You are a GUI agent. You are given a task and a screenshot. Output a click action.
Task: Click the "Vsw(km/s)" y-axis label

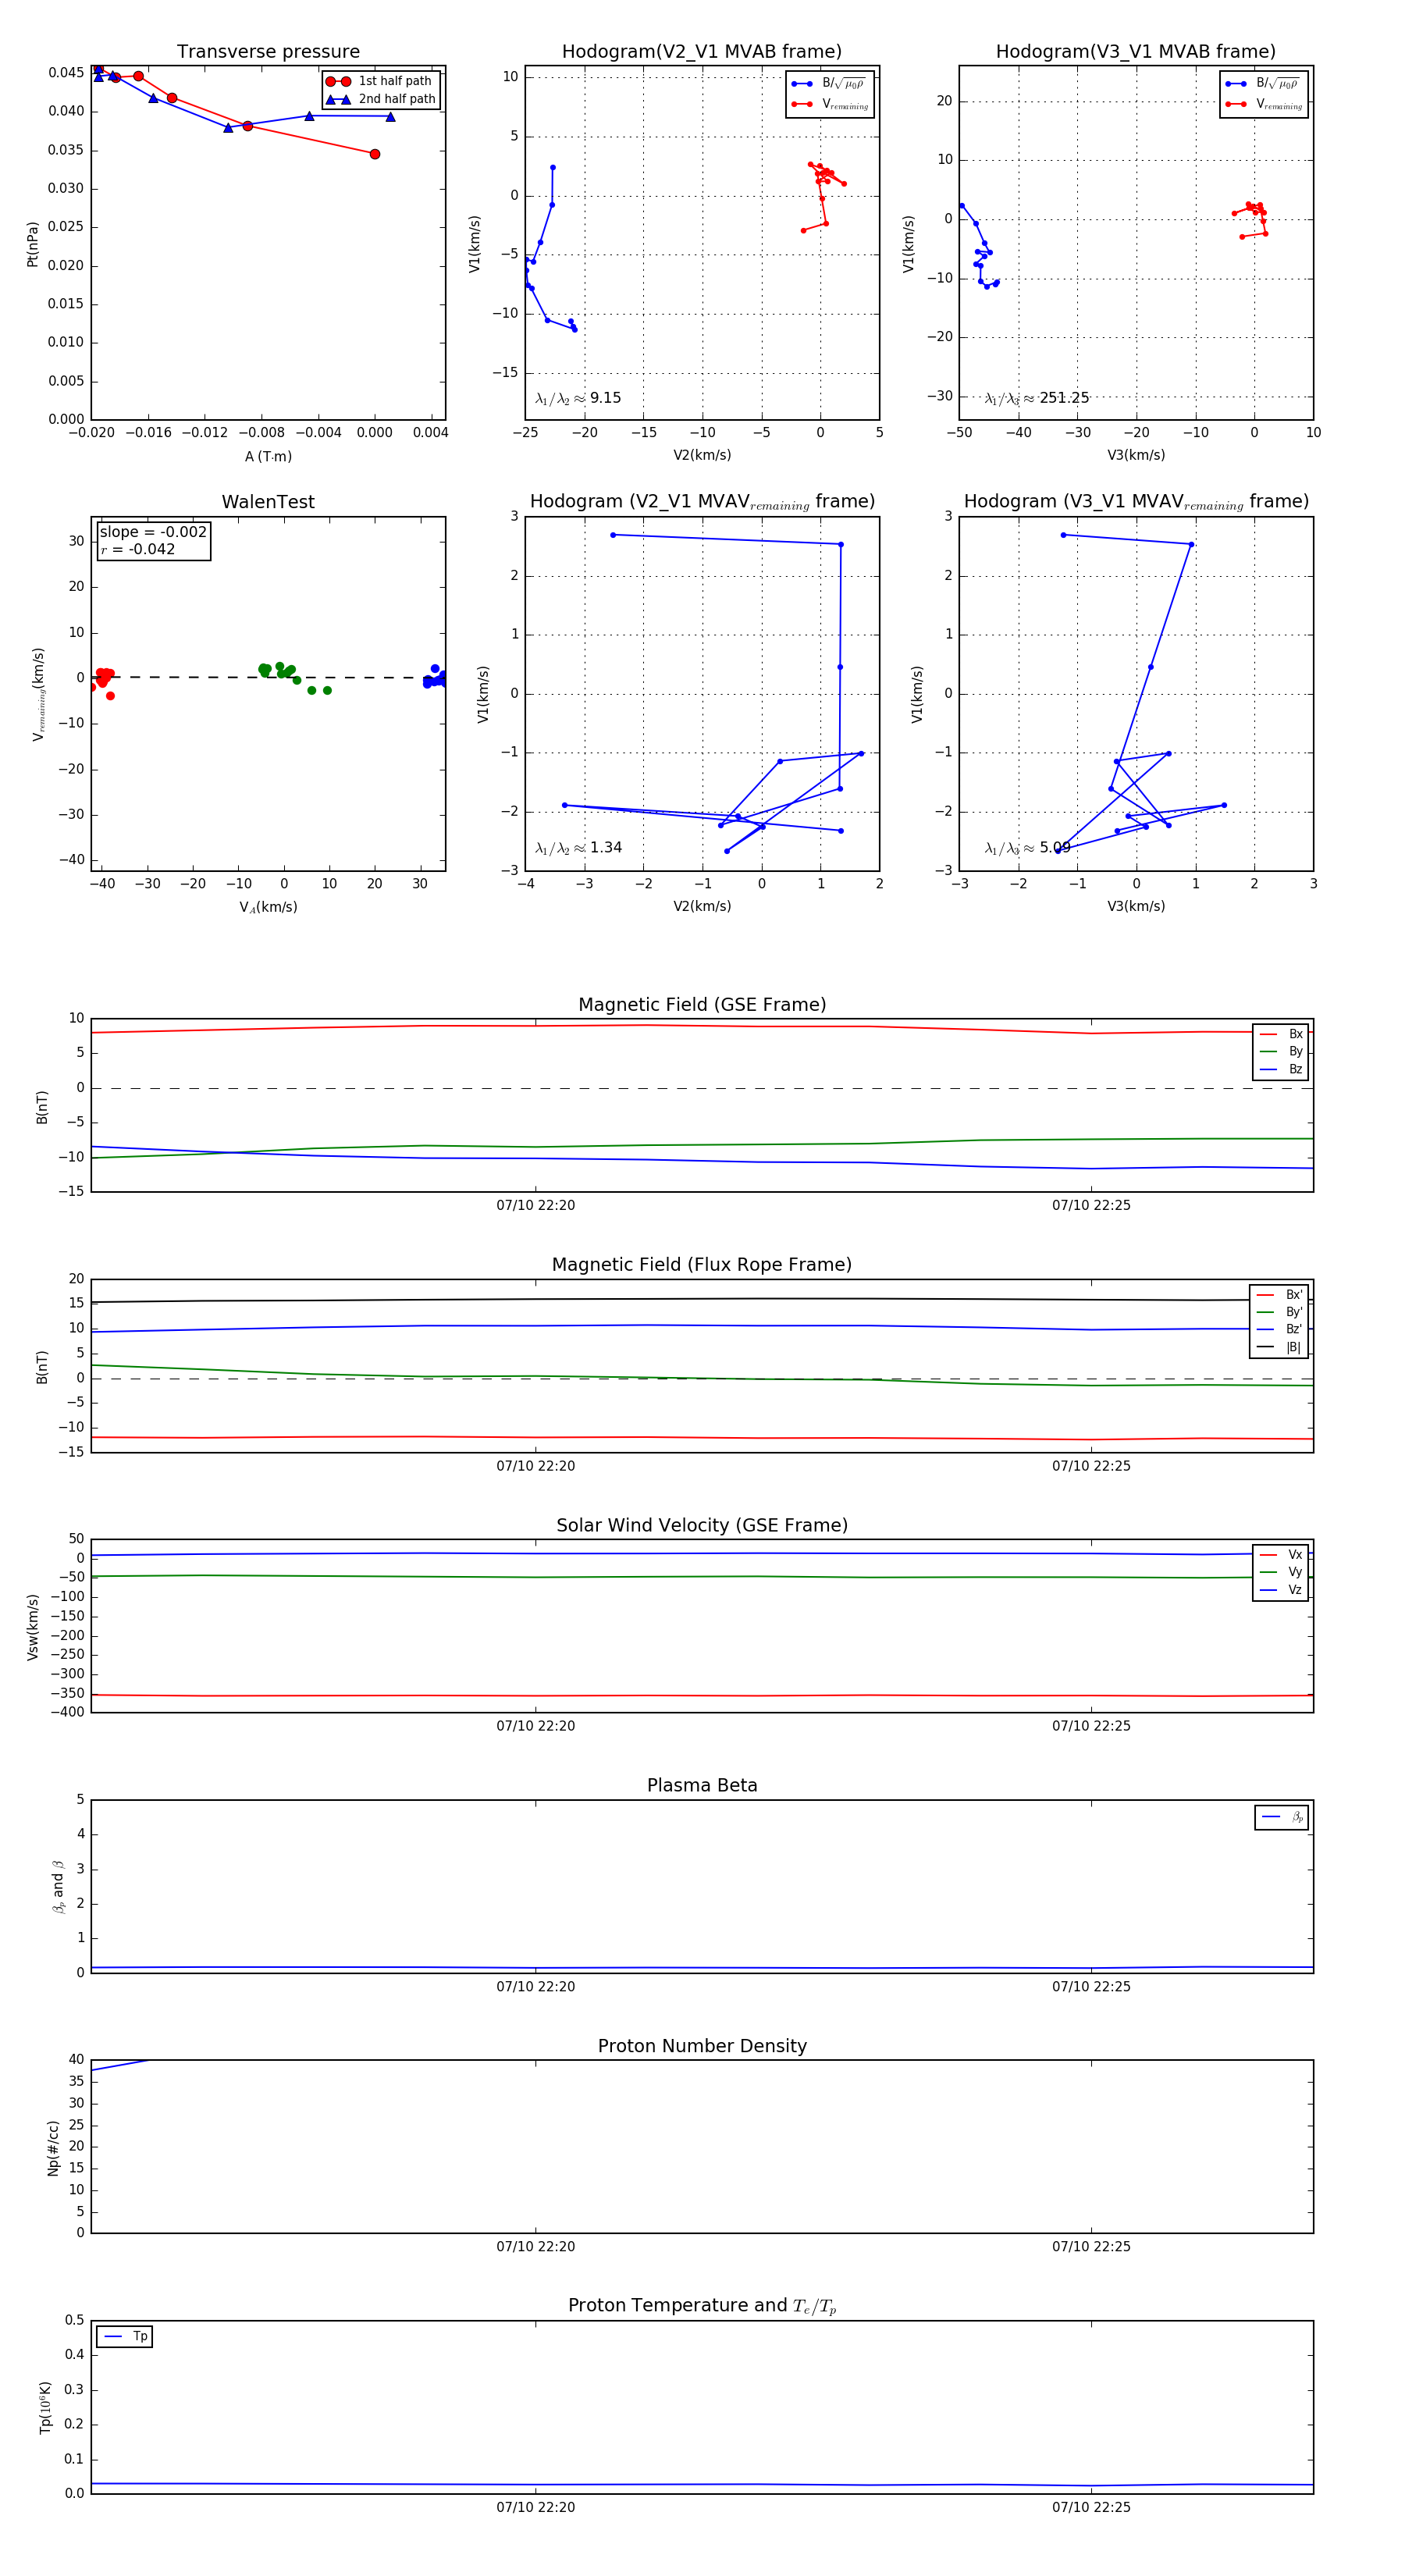pos(32,1627)
